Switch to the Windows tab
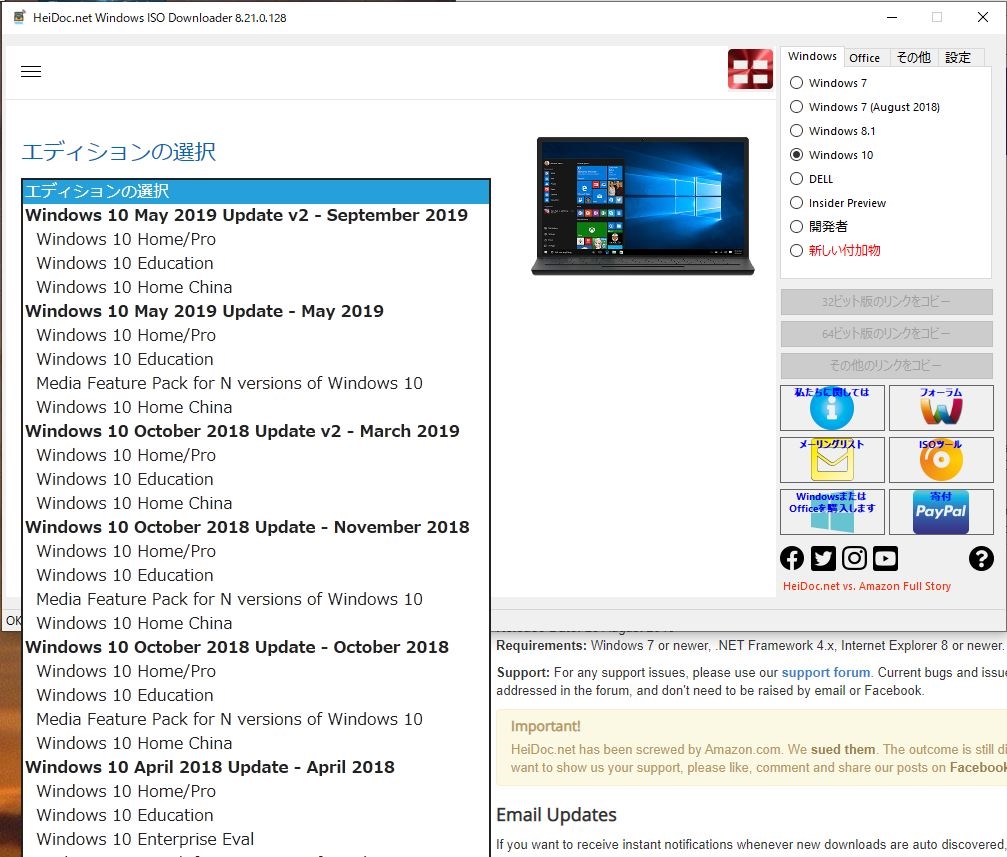 point(812,57)
